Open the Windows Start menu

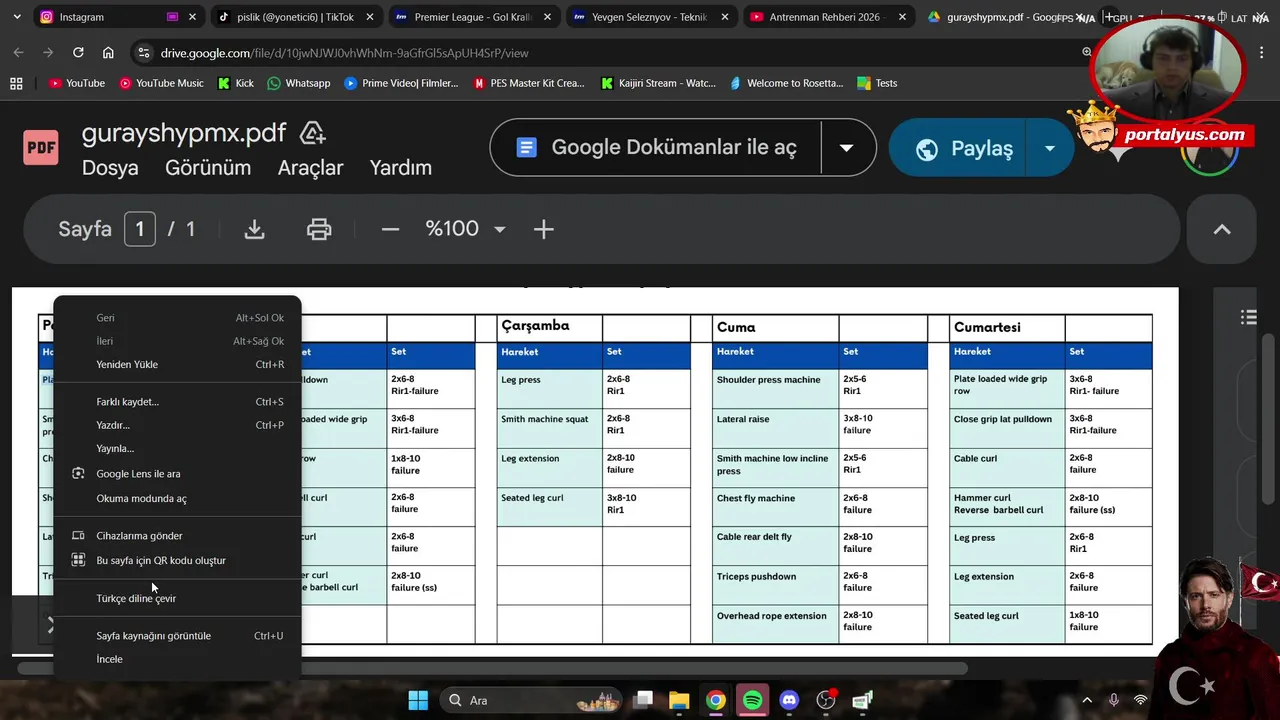[418, 700]
